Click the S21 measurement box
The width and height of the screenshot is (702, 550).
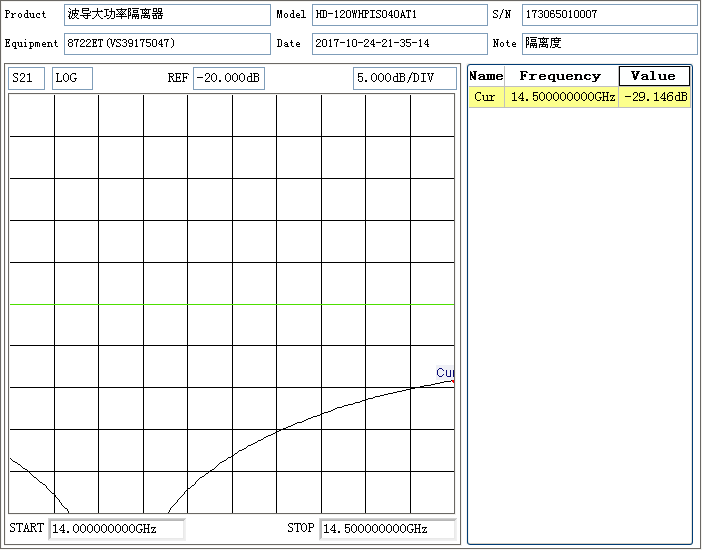click(x=26, y=78)
